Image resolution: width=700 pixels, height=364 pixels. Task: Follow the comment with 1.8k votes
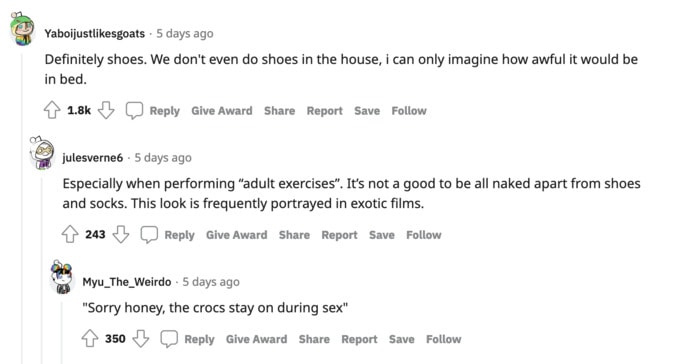tap(409, 111)
